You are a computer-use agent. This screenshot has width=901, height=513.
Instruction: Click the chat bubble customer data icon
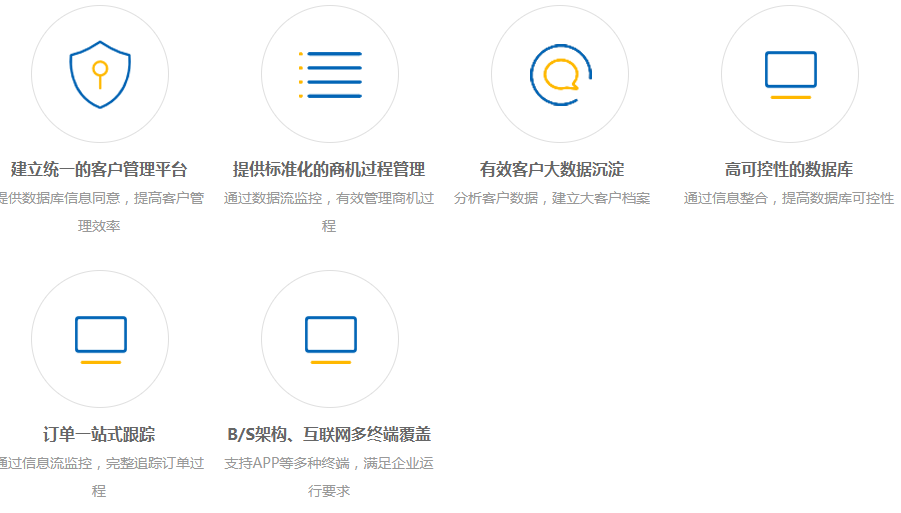tap(560, 74)
